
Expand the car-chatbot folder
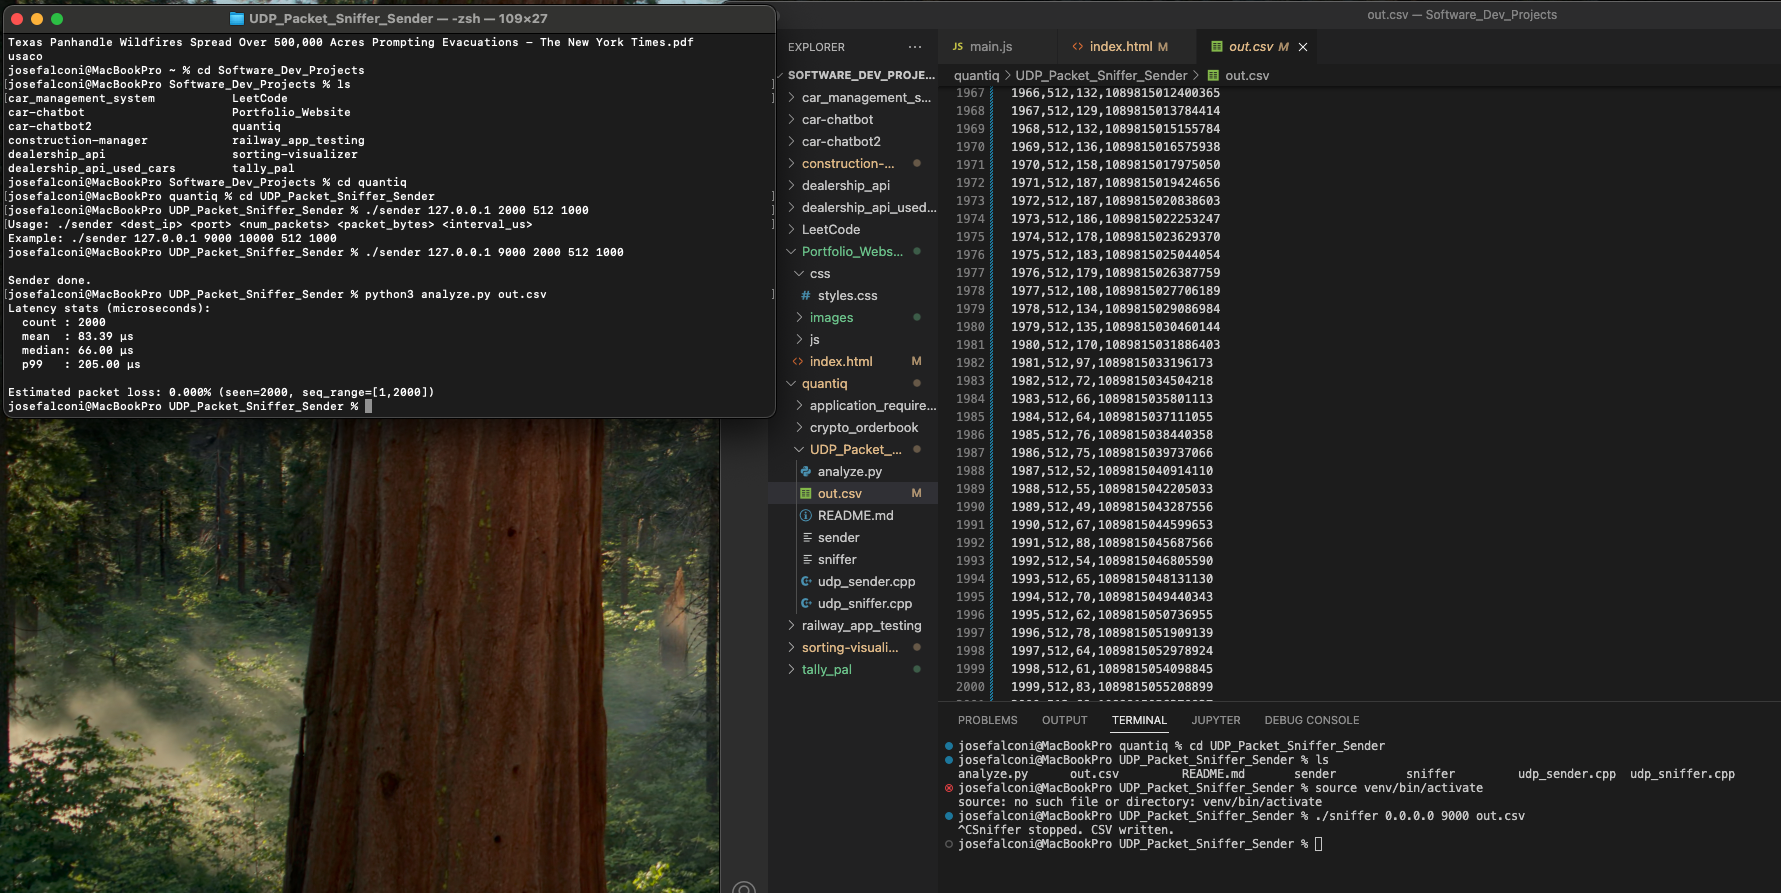(x=792, y=119)
